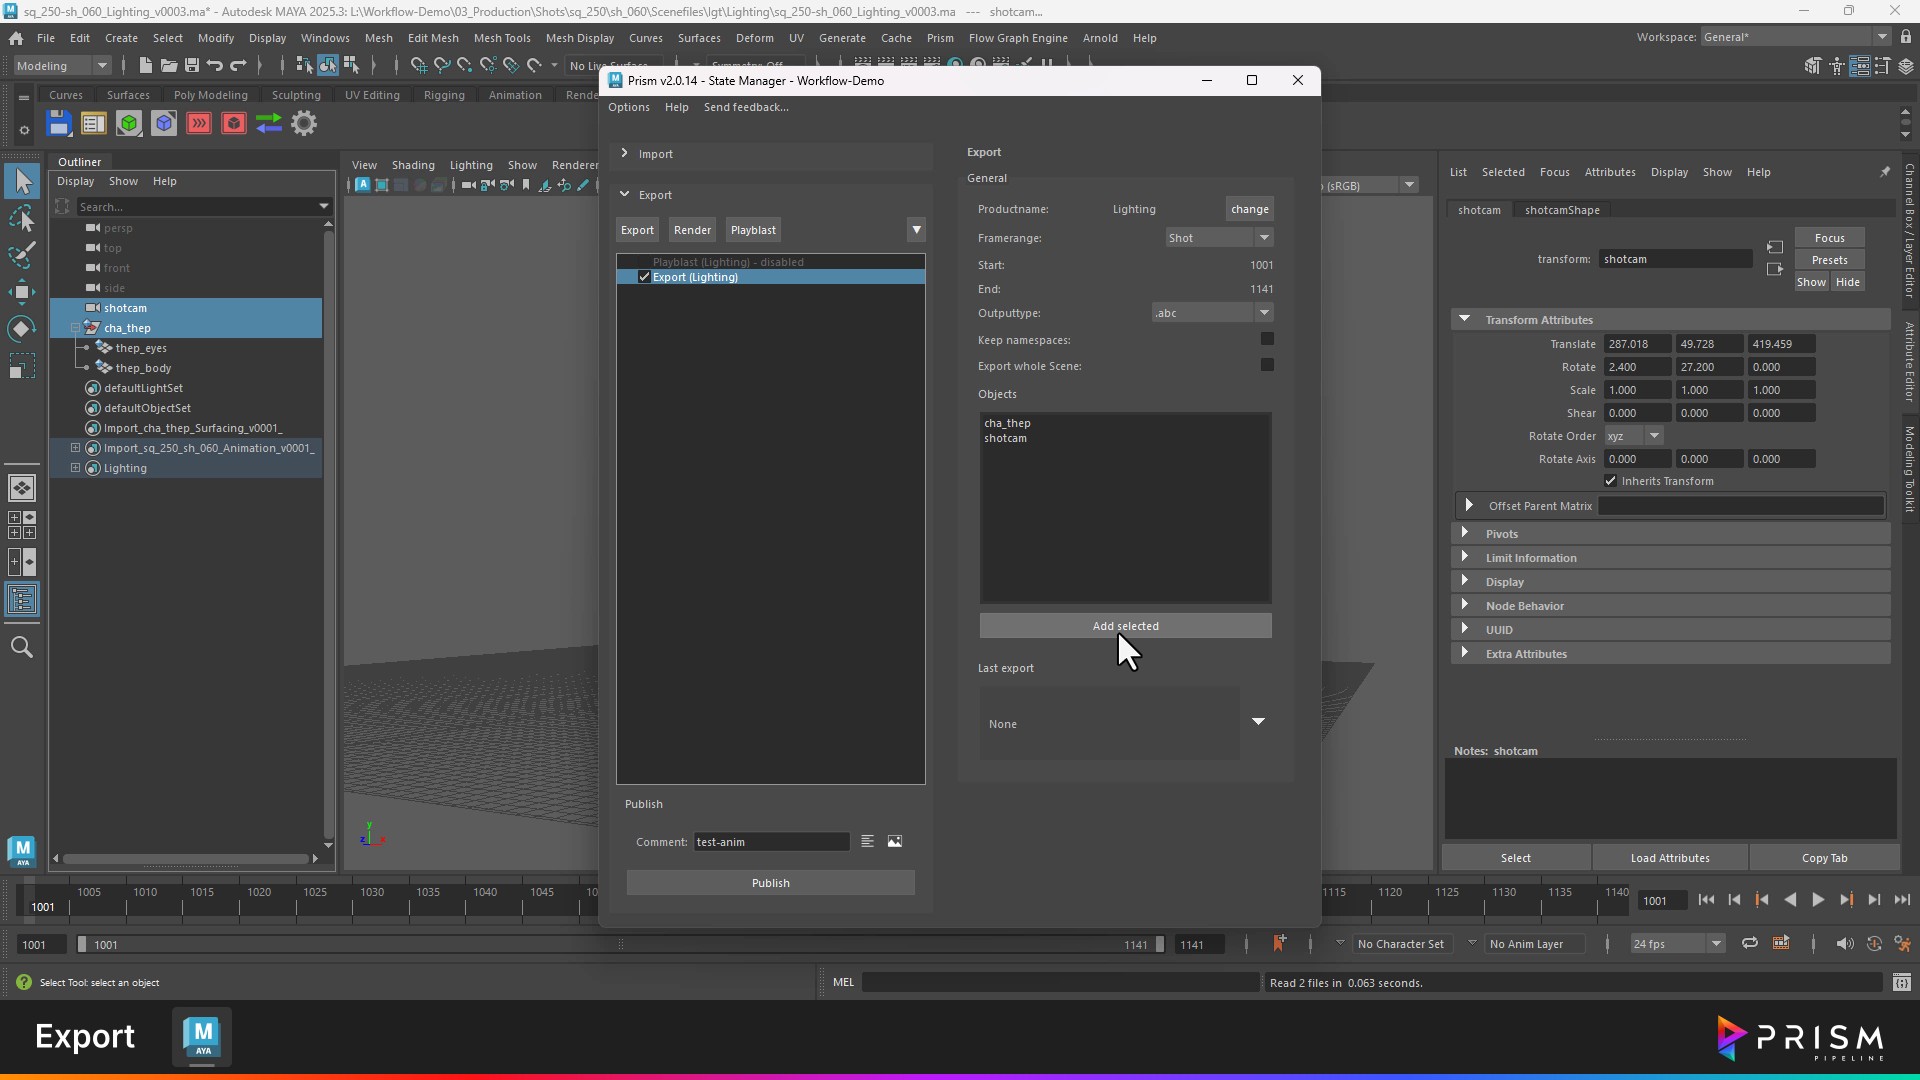The width and height of the screenshot is (1920, 1080).
Task: Click the Undo arrow icon
Action: tap(215, 66)
